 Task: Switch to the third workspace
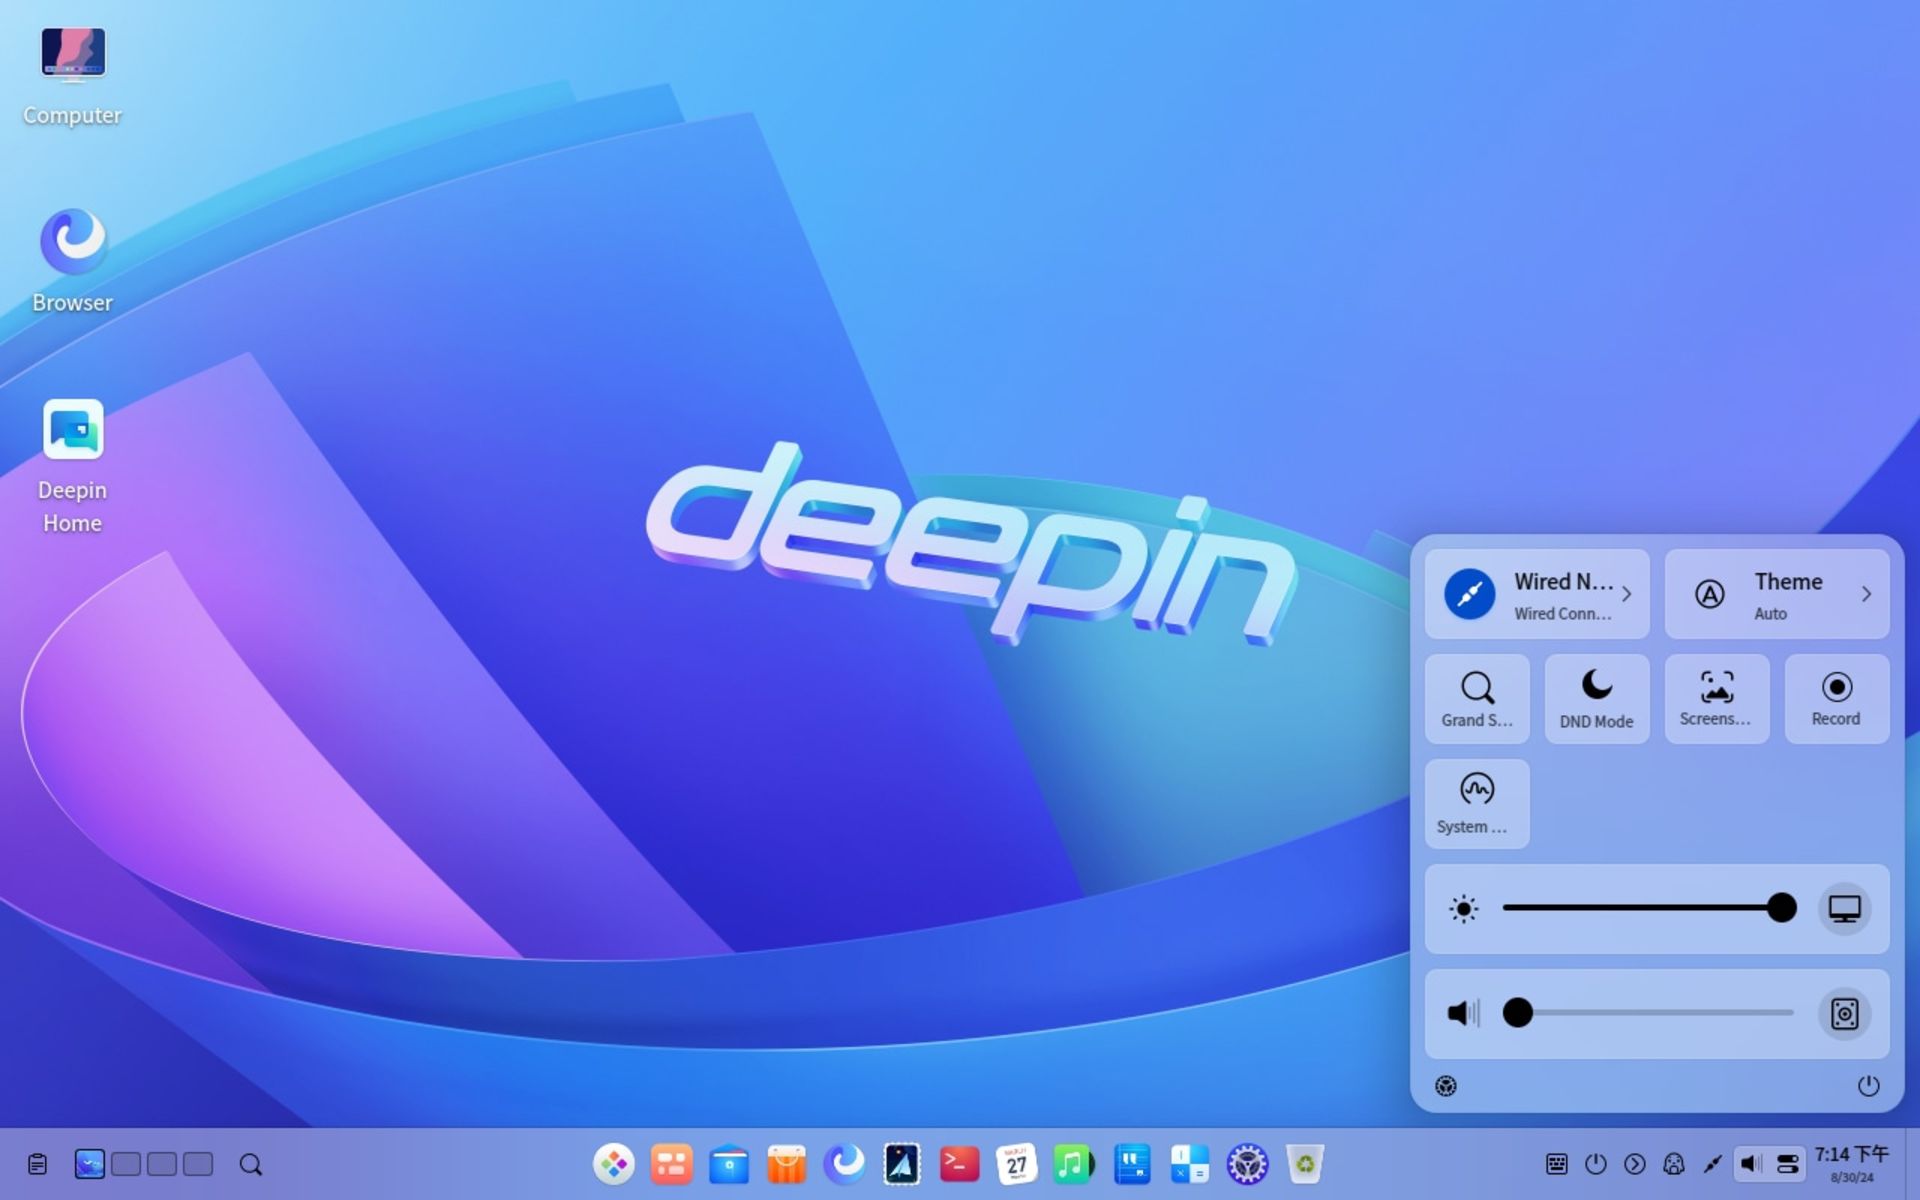(x=162, y=1164)
